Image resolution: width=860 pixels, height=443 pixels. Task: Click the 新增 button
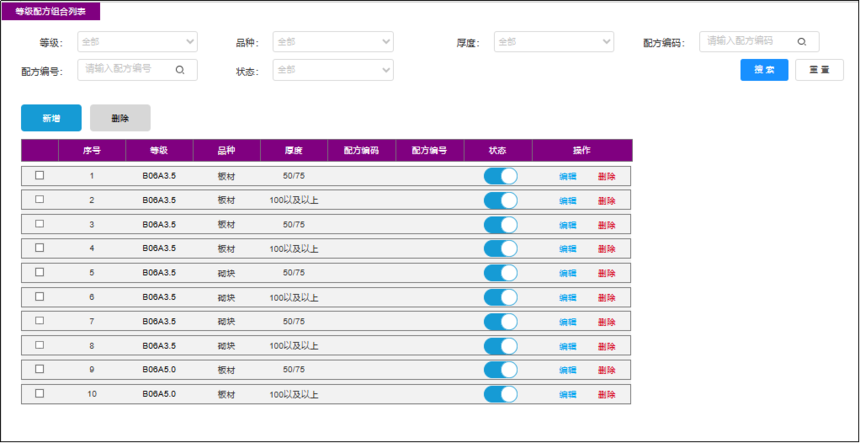51,118
